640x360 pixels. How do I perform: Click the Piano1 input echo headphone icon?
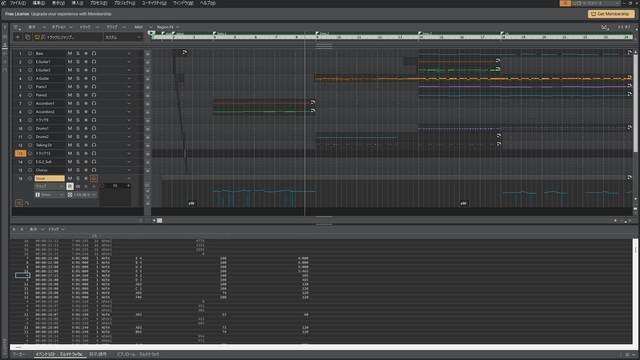[94, 87]
